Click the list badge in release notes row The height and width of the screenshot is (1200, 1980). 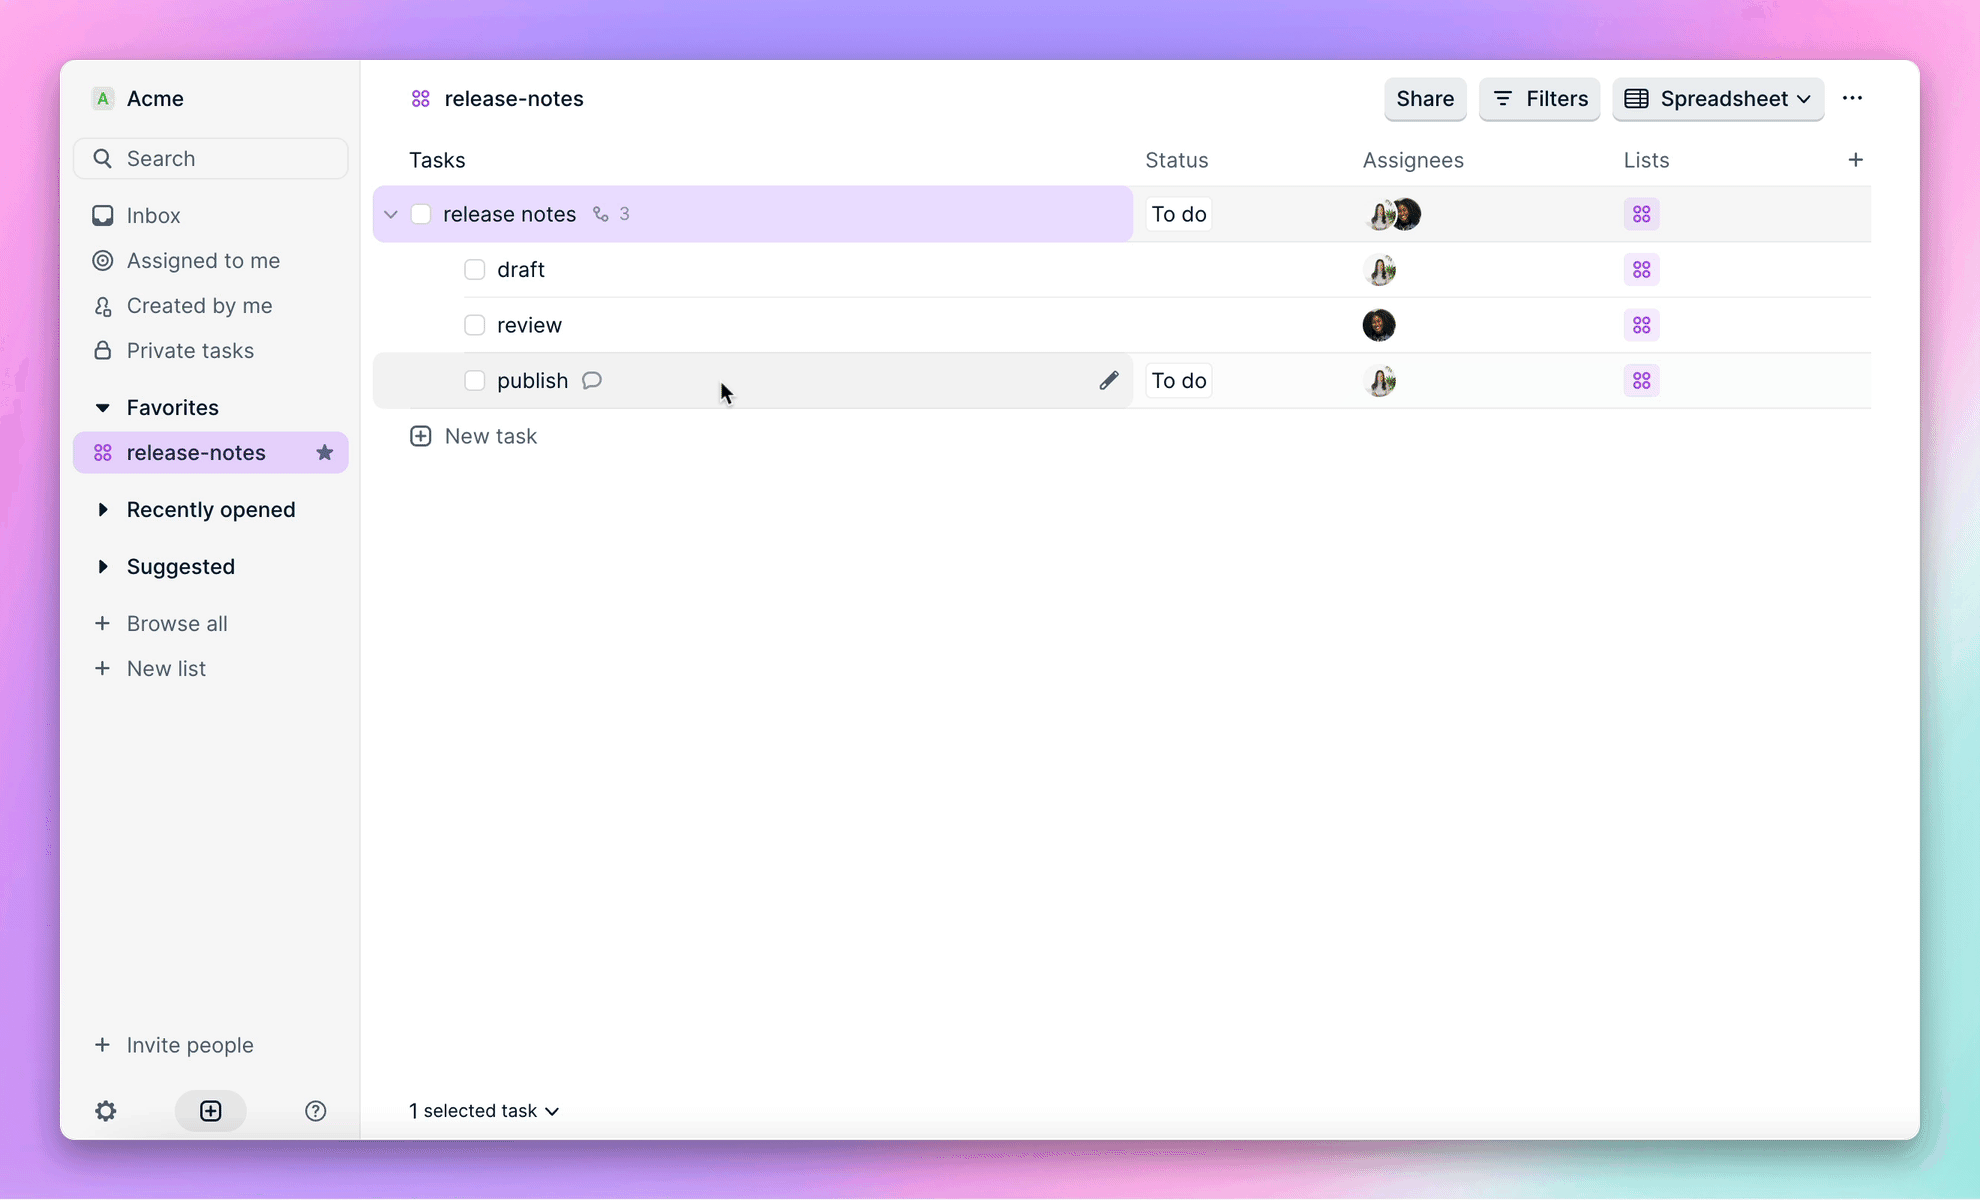pyautogui.click(x=1641, y=214)
